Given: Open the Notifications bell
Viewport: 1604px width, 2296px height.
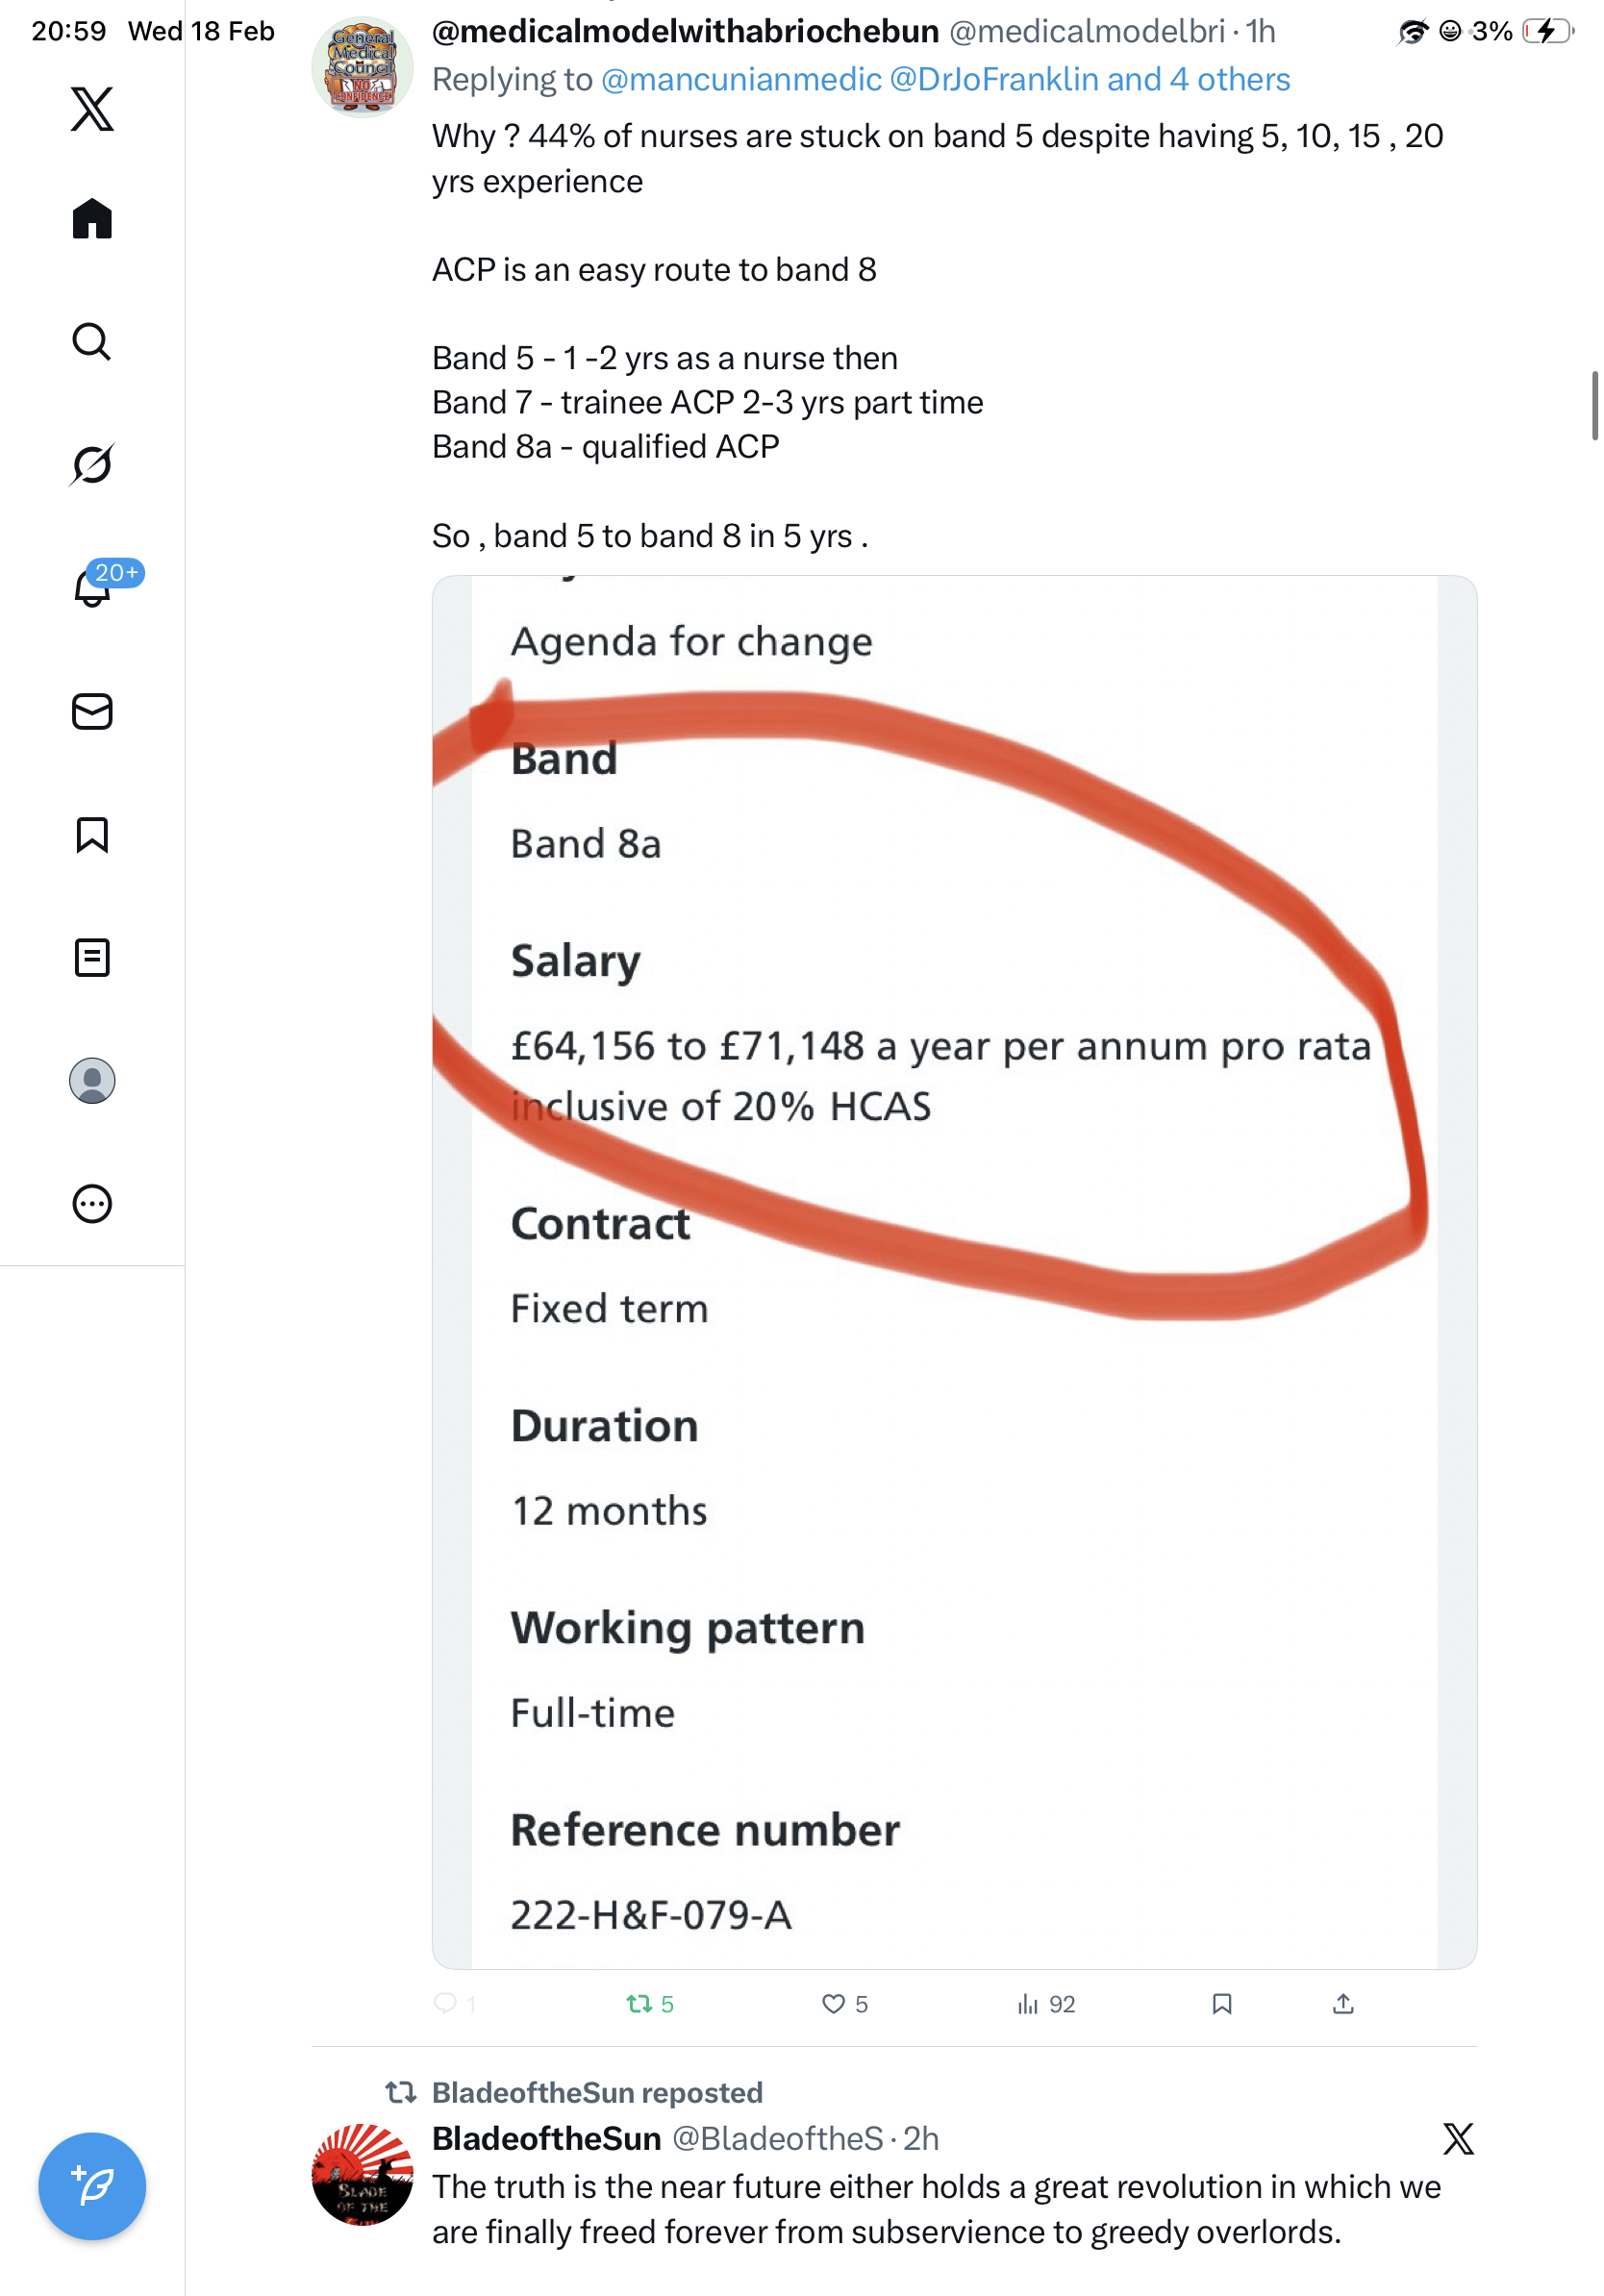Looking at the screenshot, I should pos(92,588).
